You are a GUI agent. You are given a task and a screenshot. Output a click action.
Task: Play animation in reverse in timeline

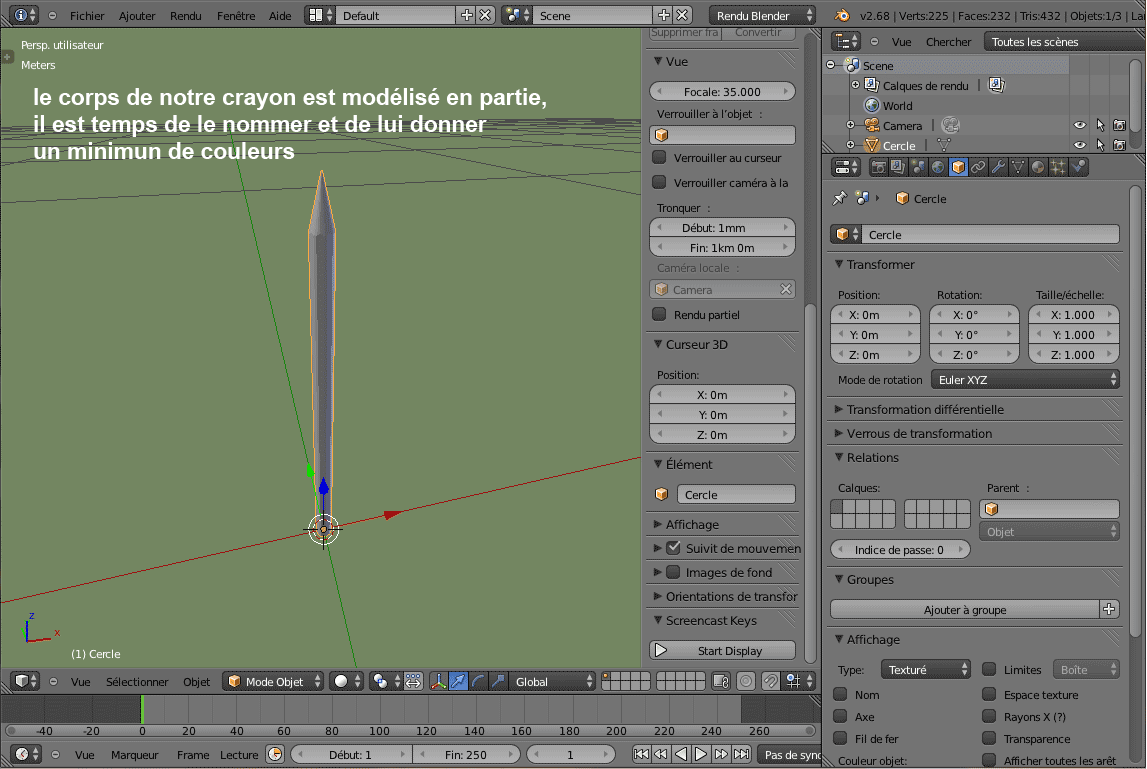click(681, 754)
